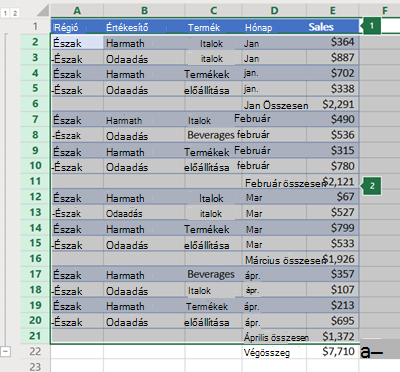Image resolution: width=400 pixels, height=372 pixels.
Task: Click the $1,372 total cell
Action: tap(333, 336)
